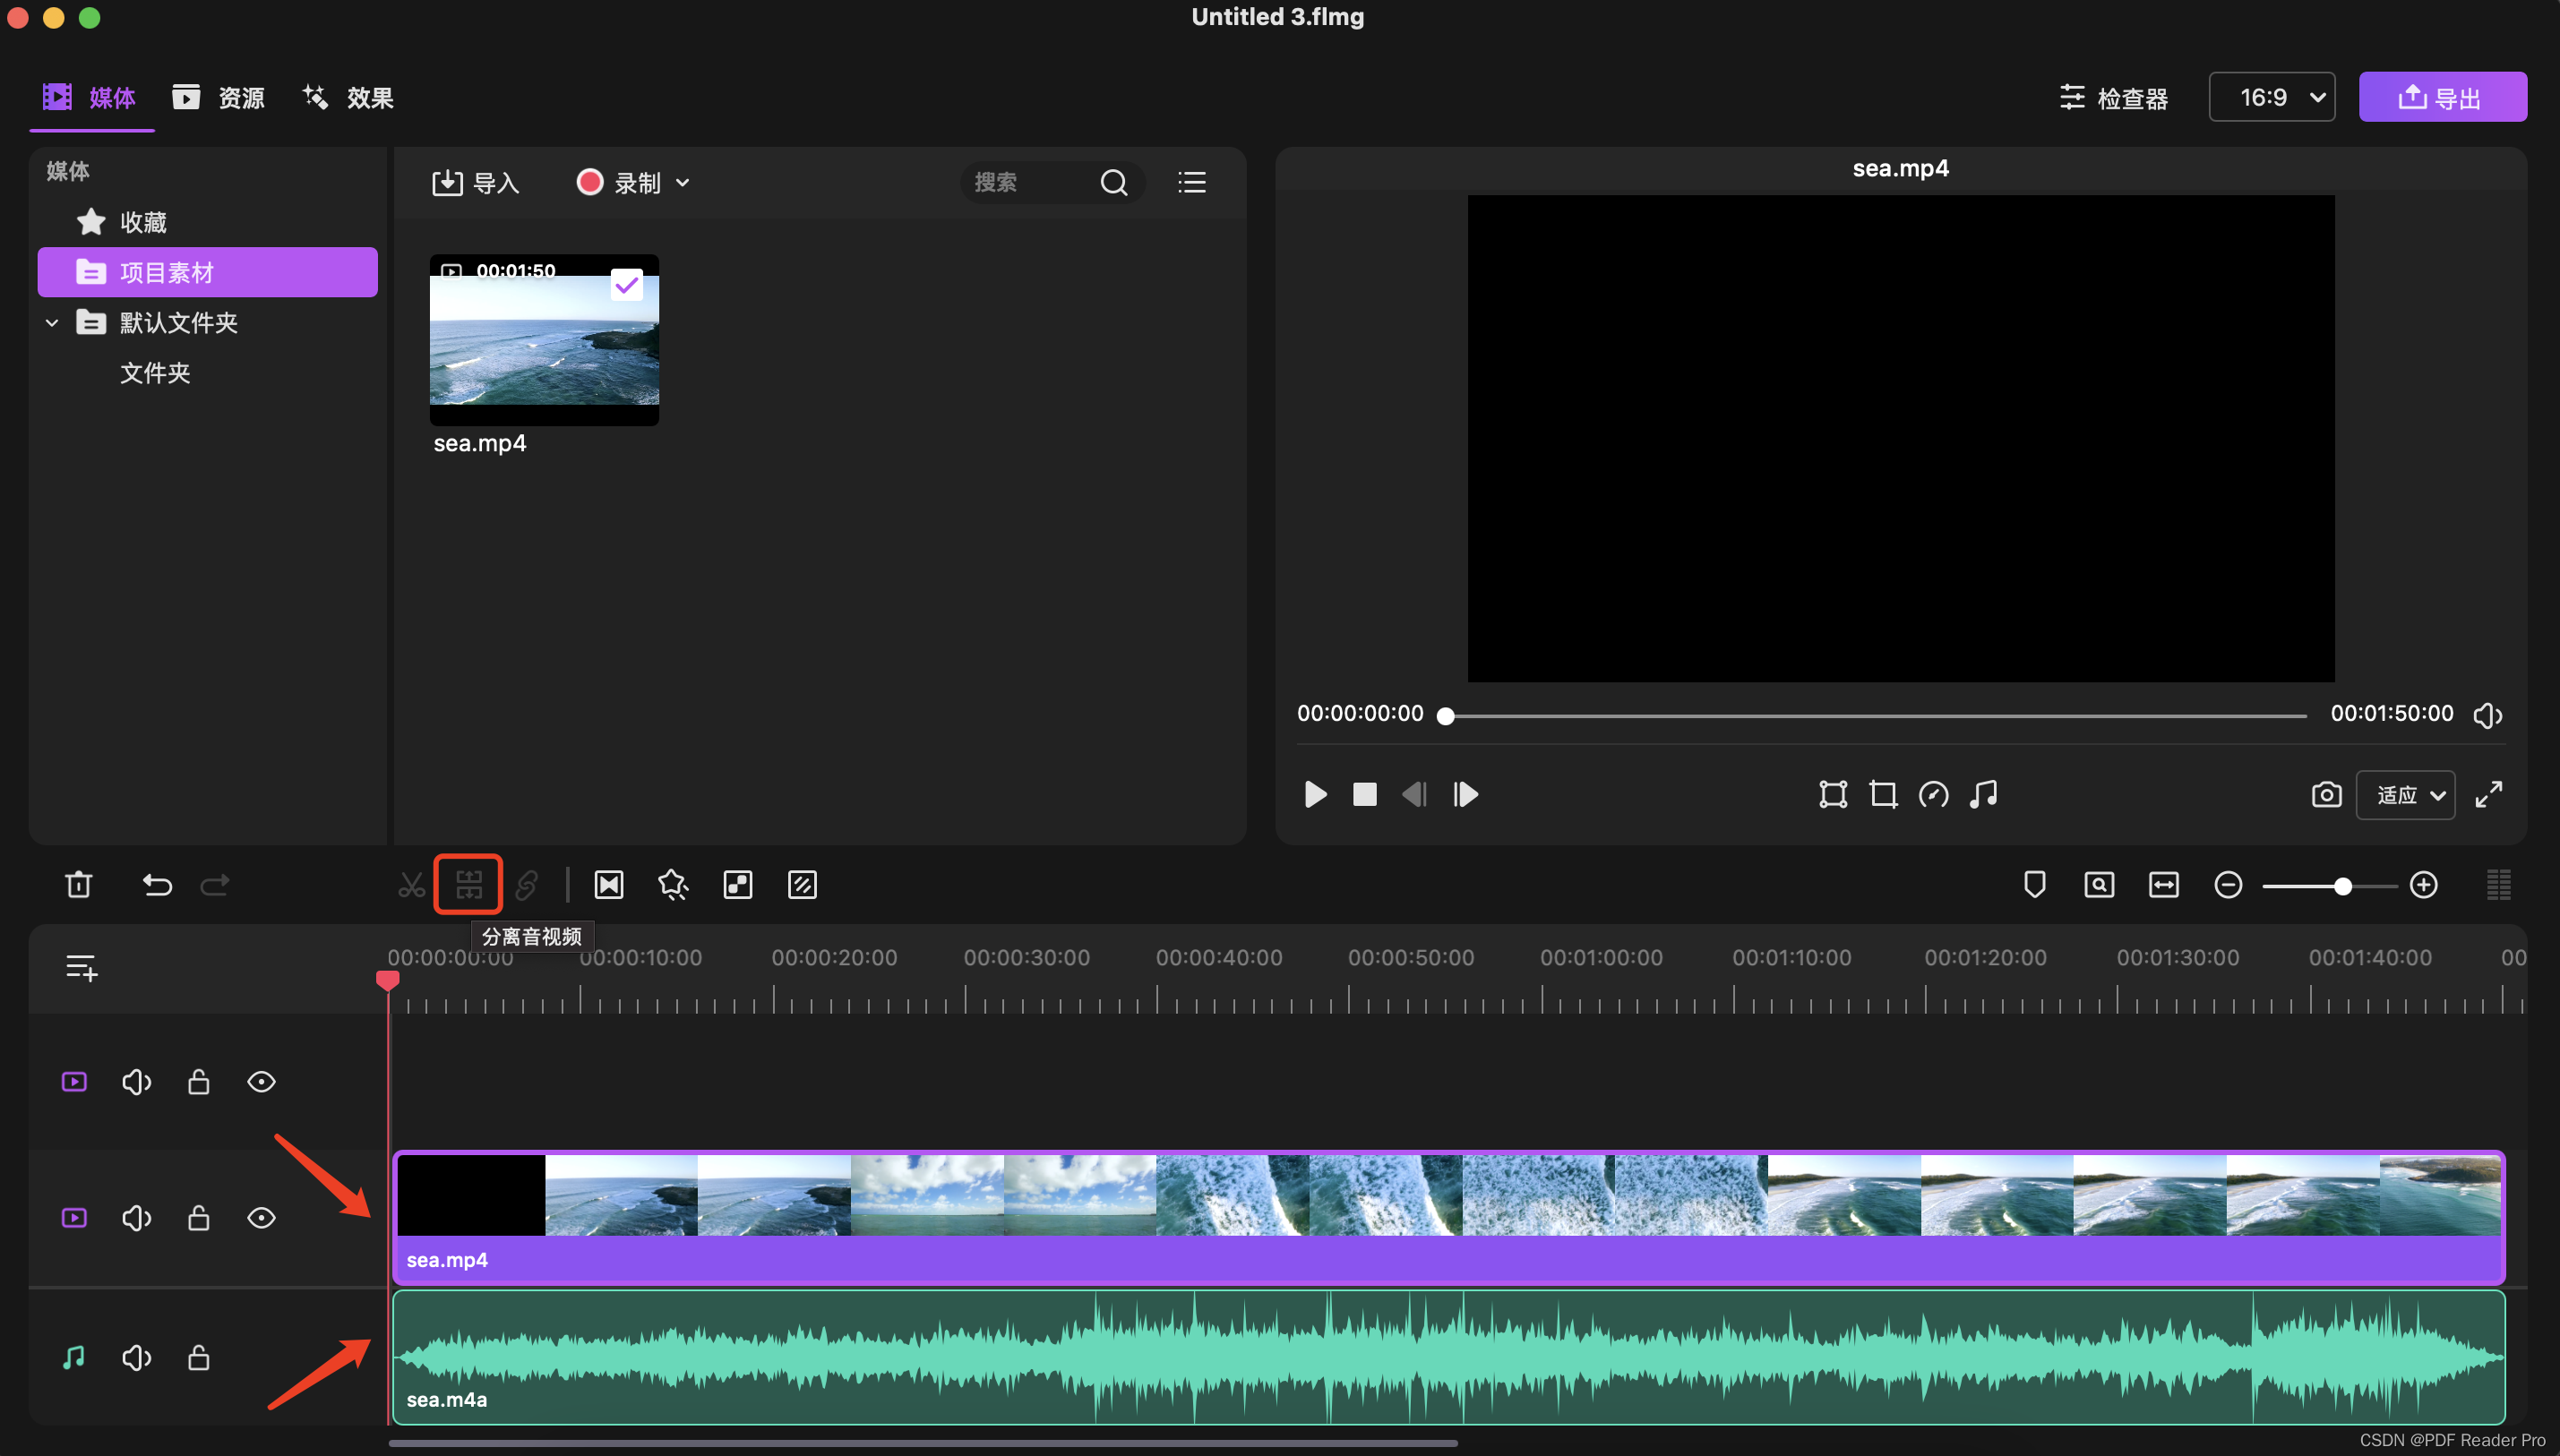Click the horizontal timeline scrollbar
This screenshot has height=1456, width=2560.
tap(922, 1443)
